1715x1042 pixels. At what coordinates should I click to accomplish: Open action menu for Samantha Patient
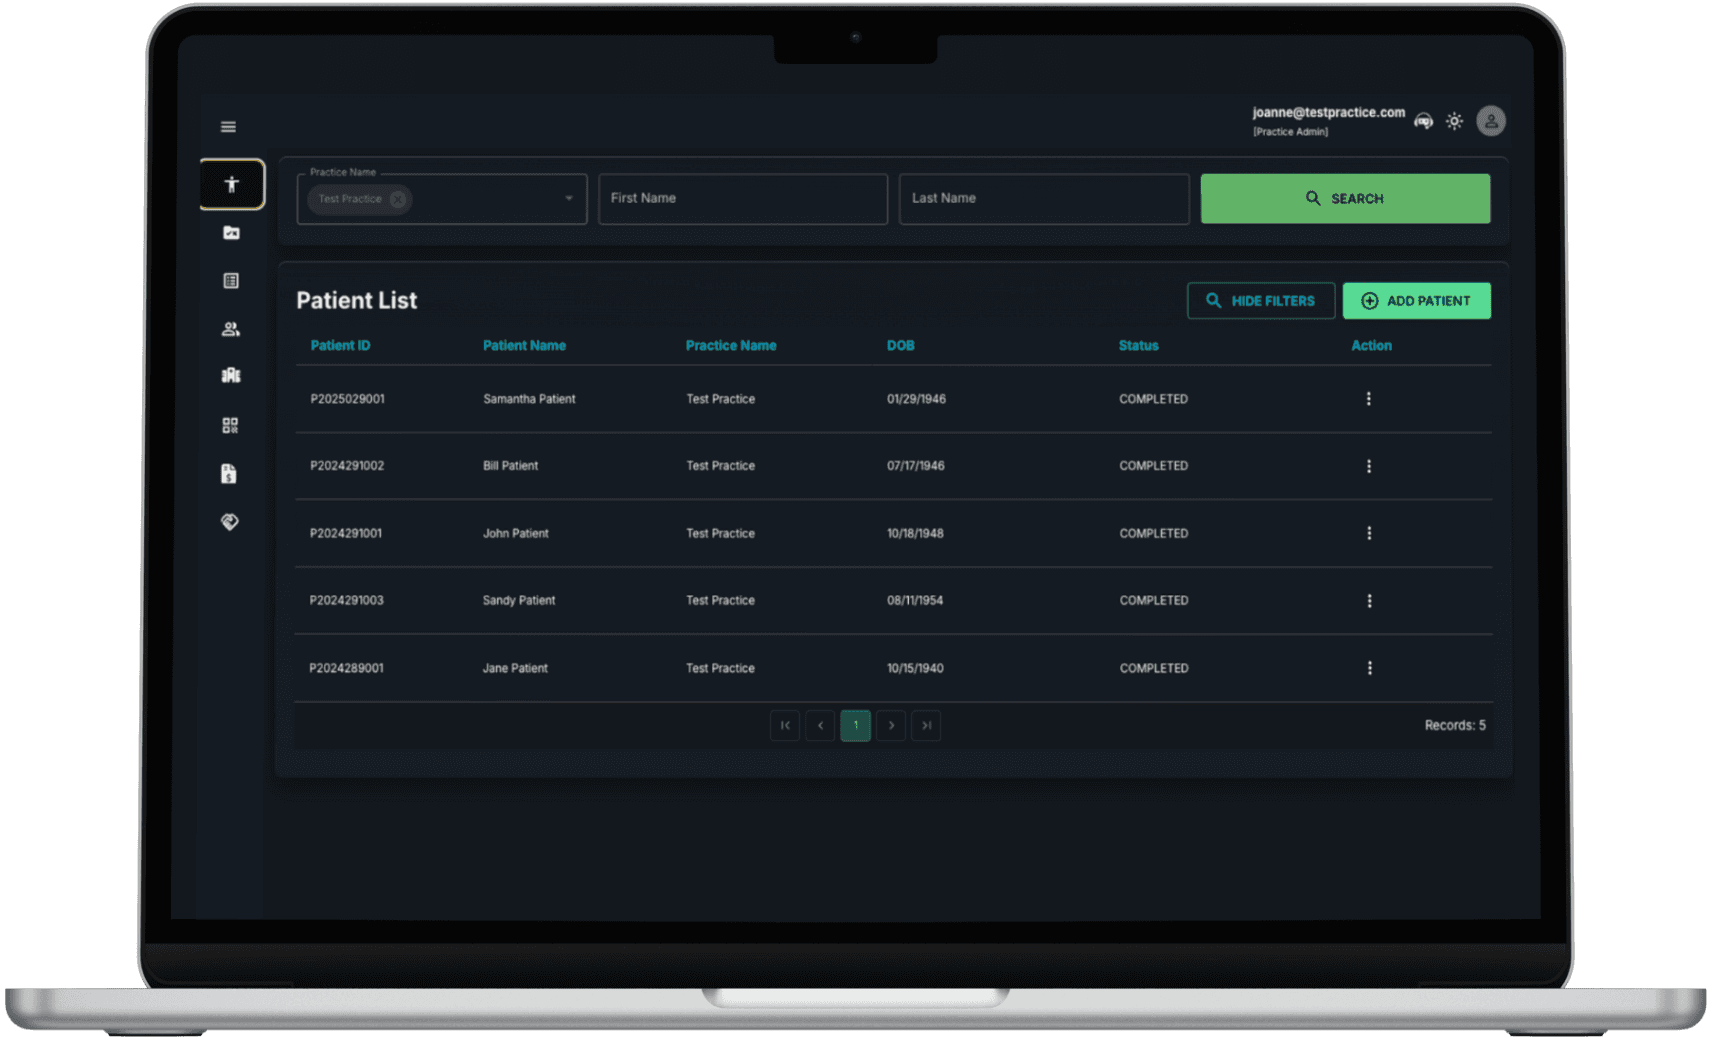pyautogui.click(x=1368, y=399)
